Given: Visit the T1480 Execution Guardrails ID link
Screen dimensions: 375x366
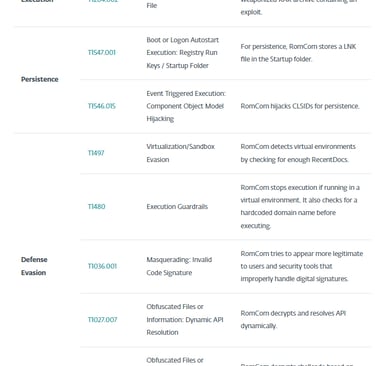Looking at the screenshot, I should click(96, 207).
